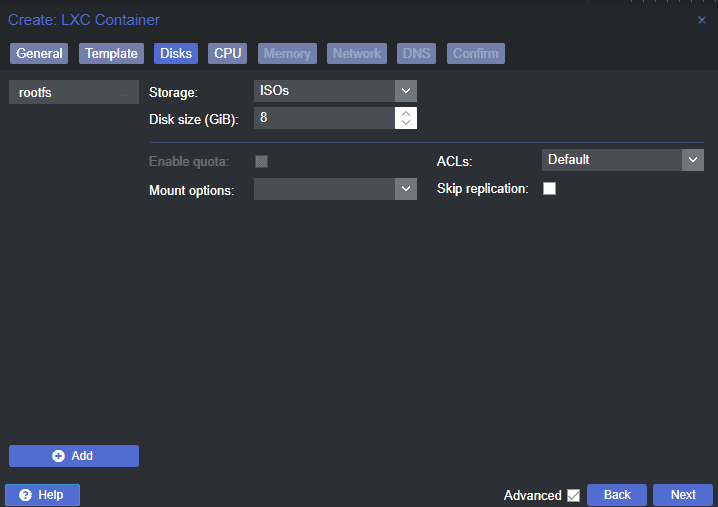Increase disk size with up arrow
The image size is (718, 507).
(405, 113)
